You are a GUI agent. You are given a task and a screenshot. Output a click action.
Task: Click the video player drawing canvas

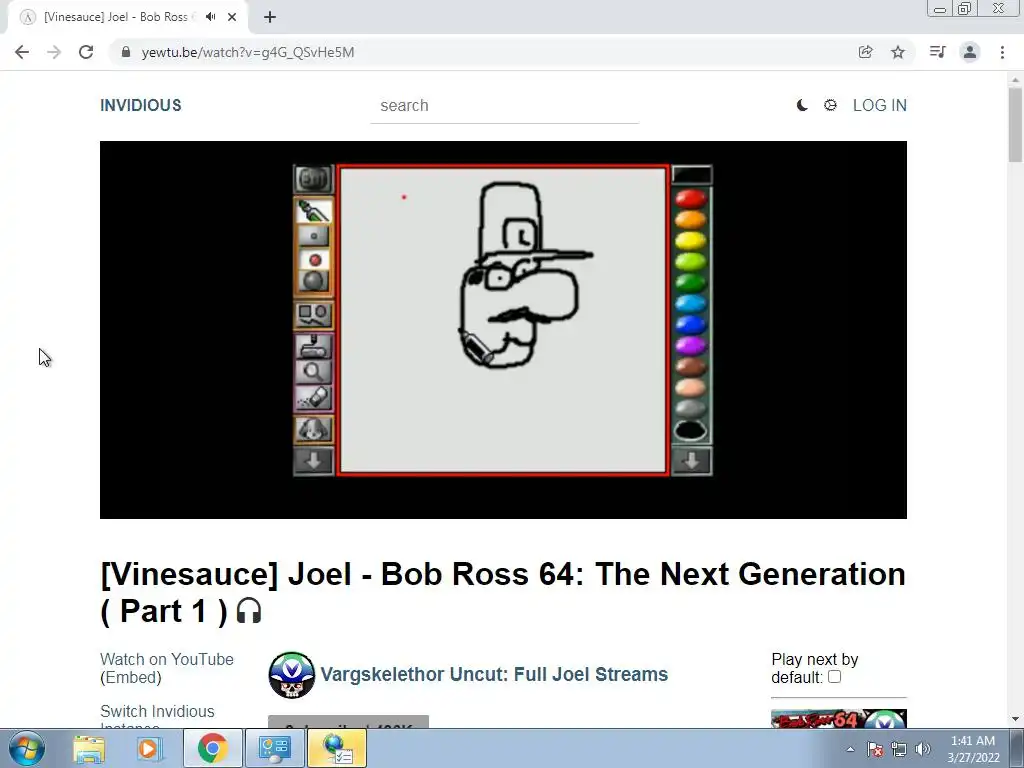(503, 320)
